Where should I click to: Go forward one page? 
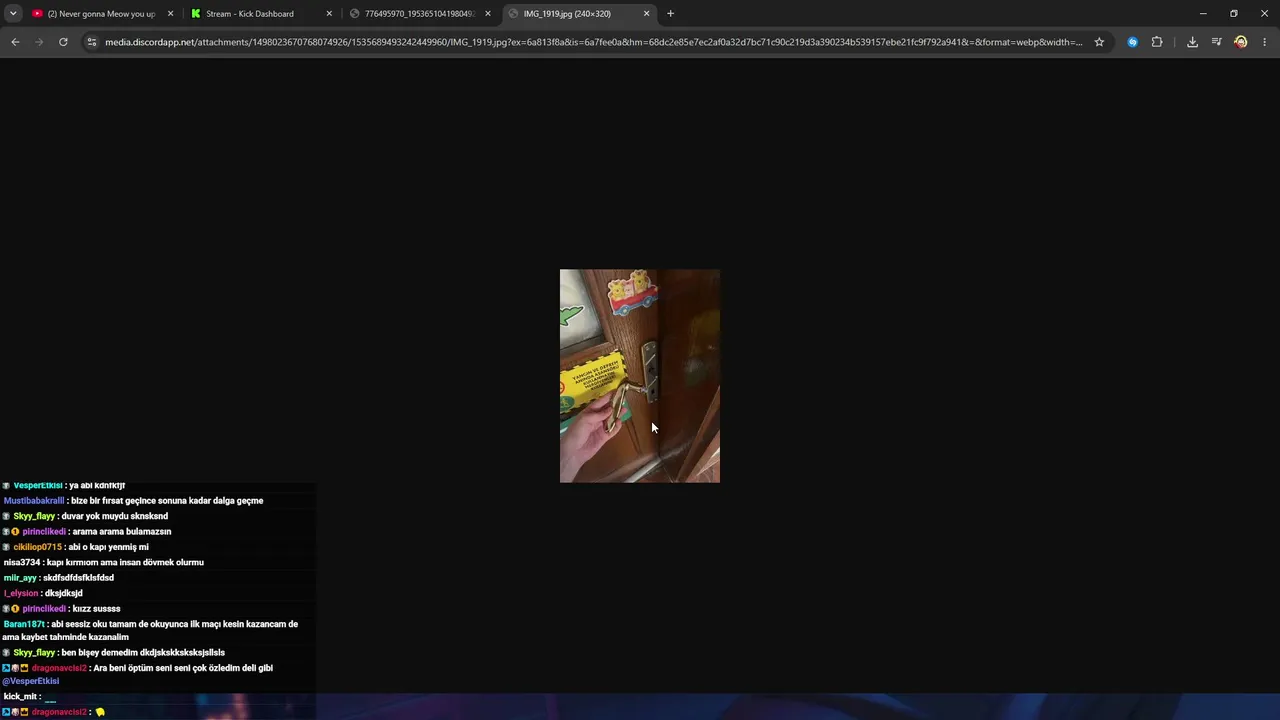pyautogui.click(x=39, y=42)
